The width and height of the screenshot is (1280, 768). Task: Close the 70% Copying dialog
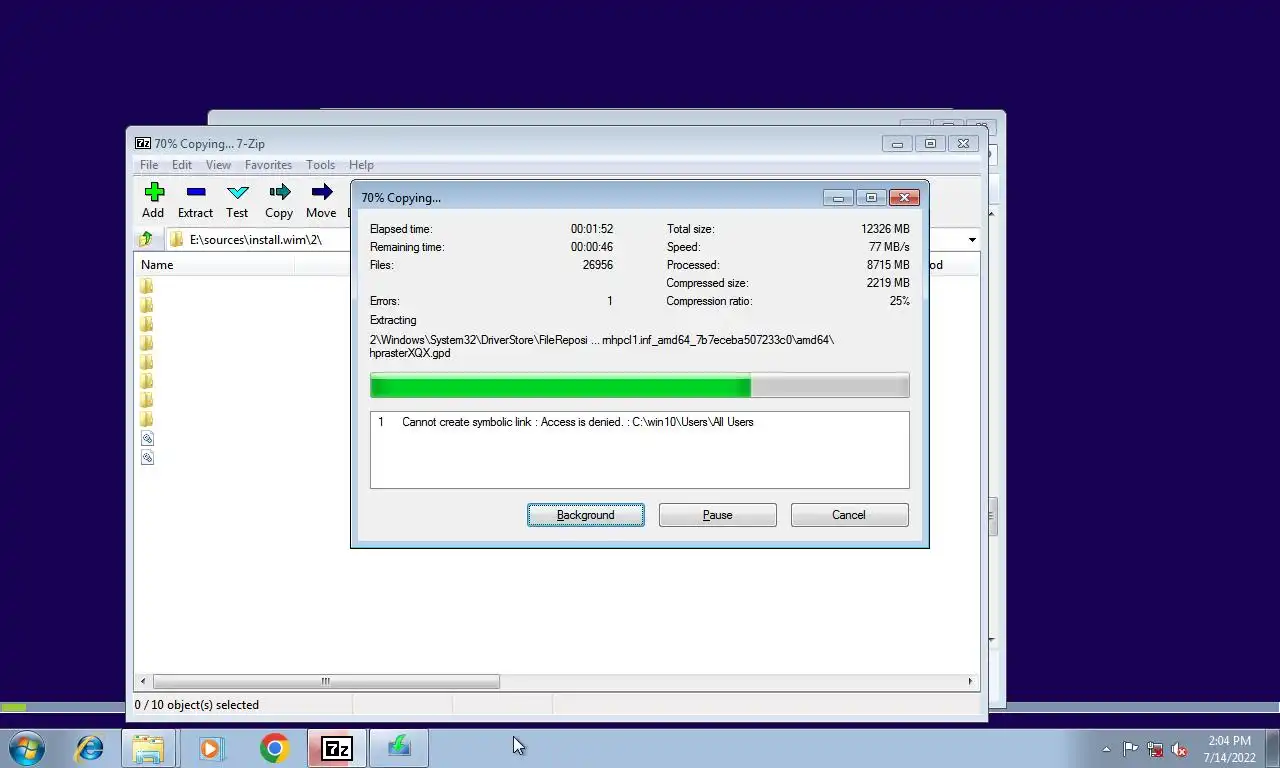904,198
